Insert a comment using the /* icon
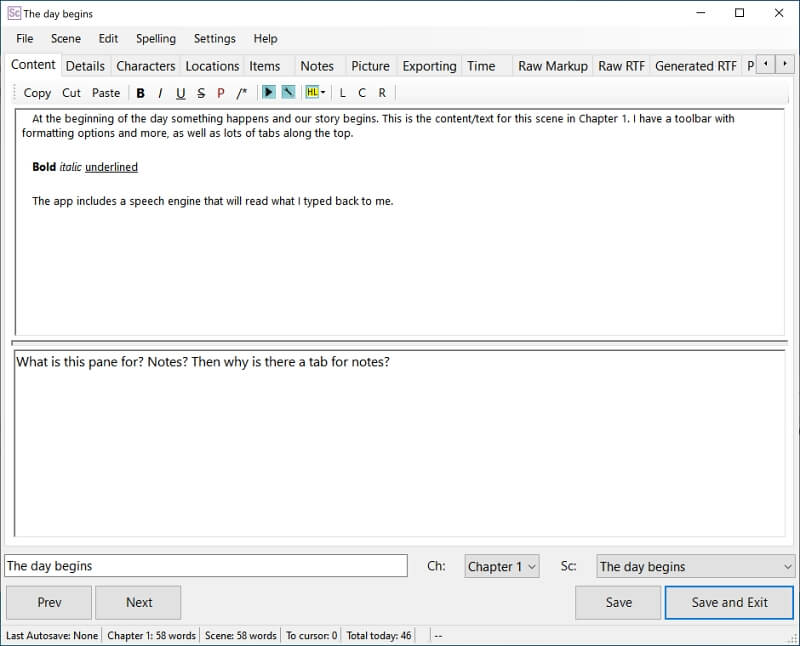 (x=242, y=93)
